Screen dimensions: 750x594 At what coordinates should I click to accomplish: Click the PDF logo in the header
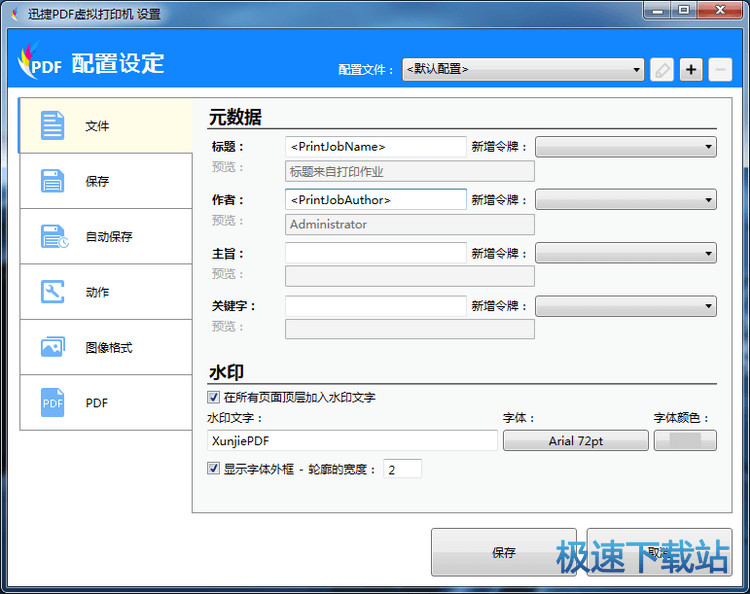[x=39, y=61]
